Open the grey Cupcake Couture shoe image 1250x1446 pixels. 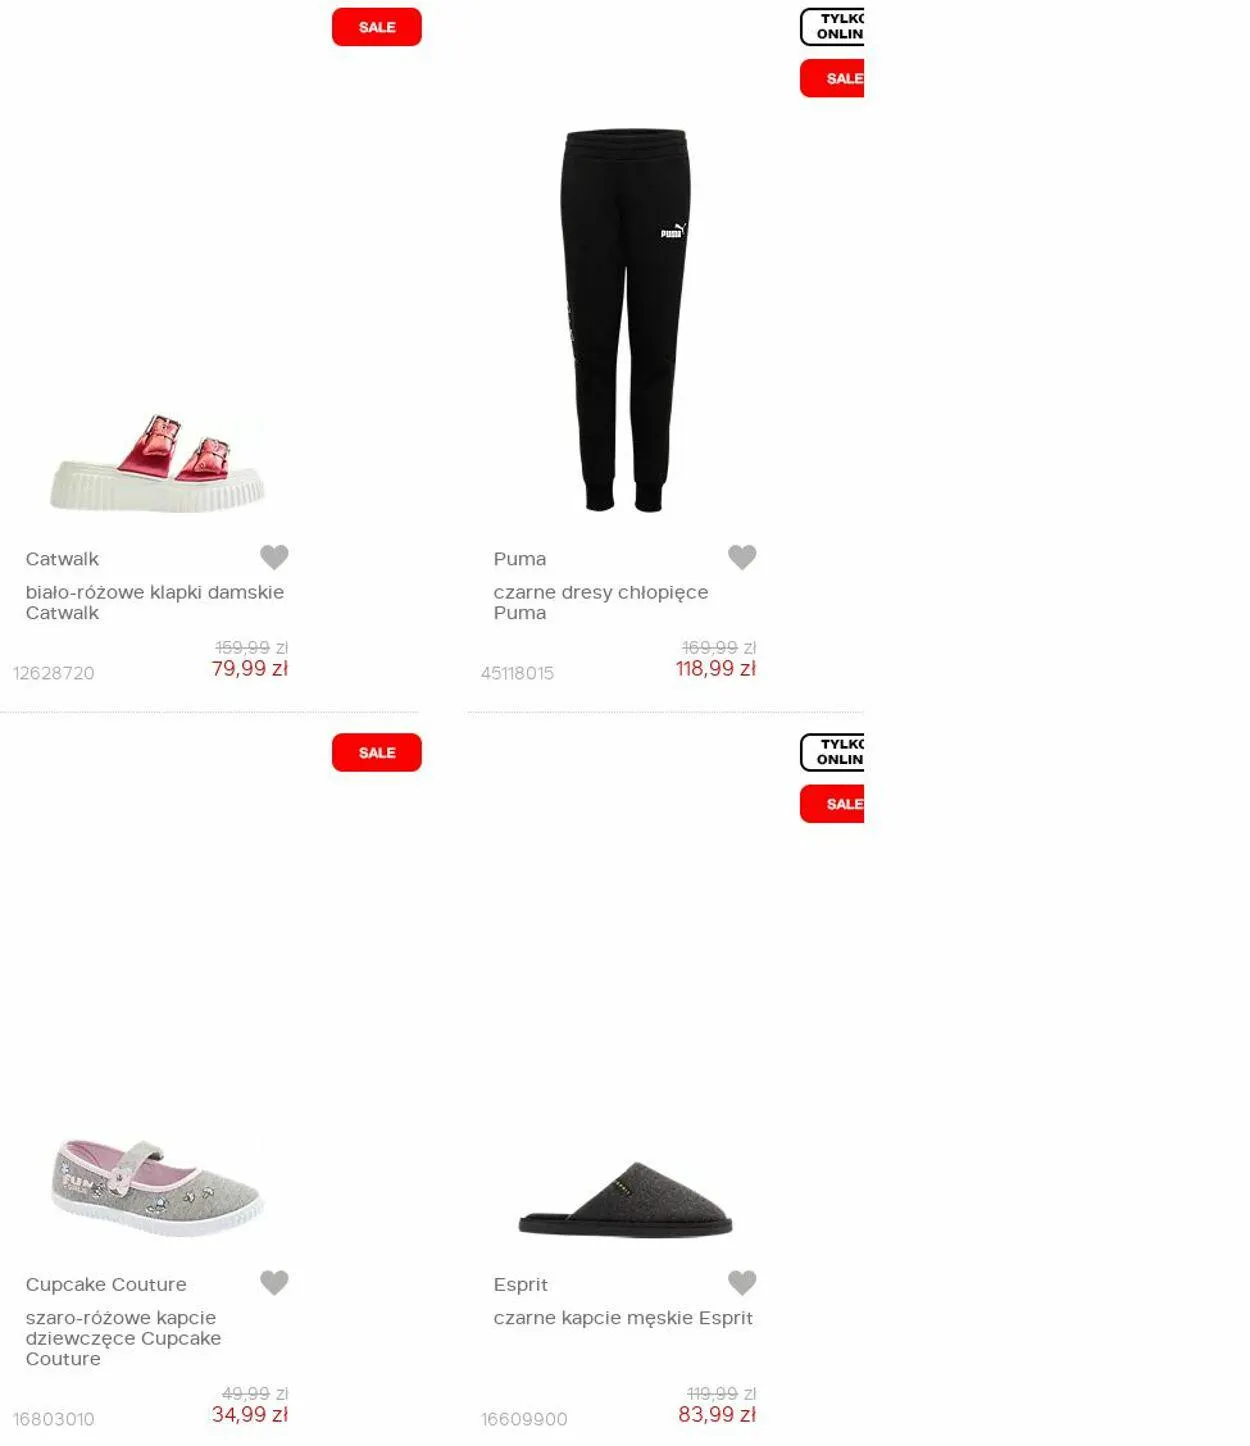coord(158,1187)
